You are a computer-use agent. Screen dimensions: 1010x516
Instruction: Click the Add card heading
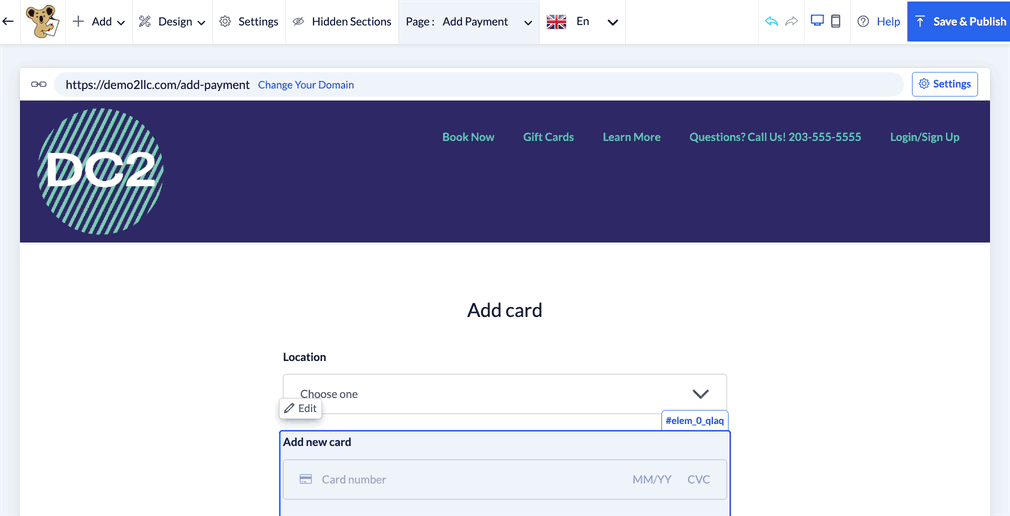504,310
